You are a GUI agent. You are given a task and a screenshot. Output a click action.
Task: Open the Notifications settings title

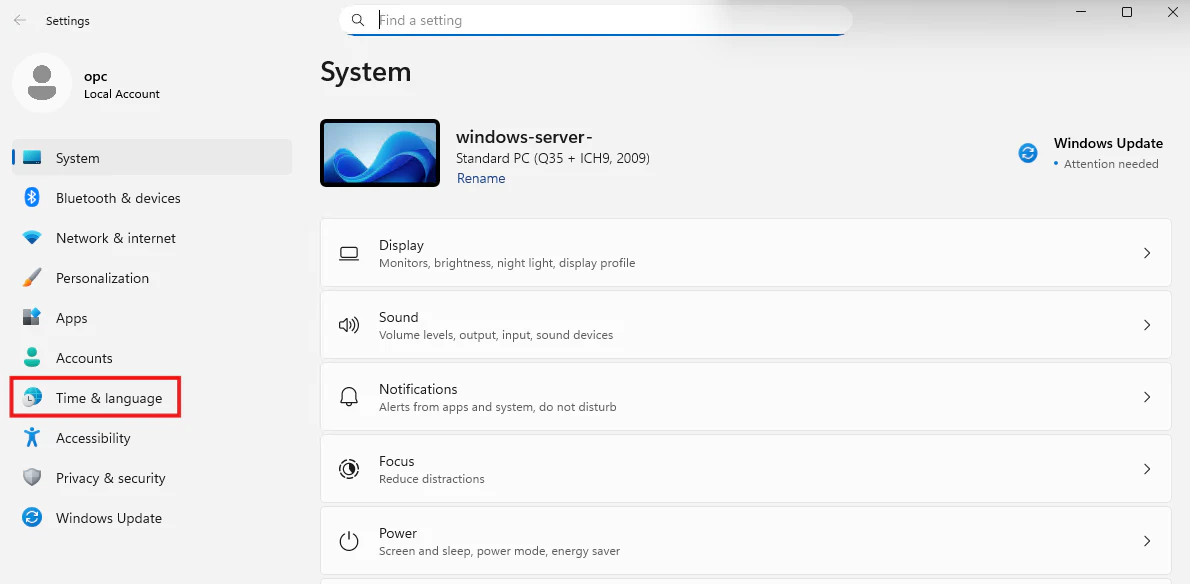pyautogui.click(x=418, y=389)
